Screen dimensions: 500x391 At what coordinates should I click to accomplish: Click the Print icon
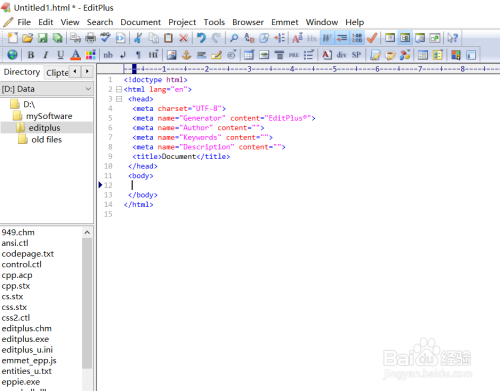click(x=90, y=38)
